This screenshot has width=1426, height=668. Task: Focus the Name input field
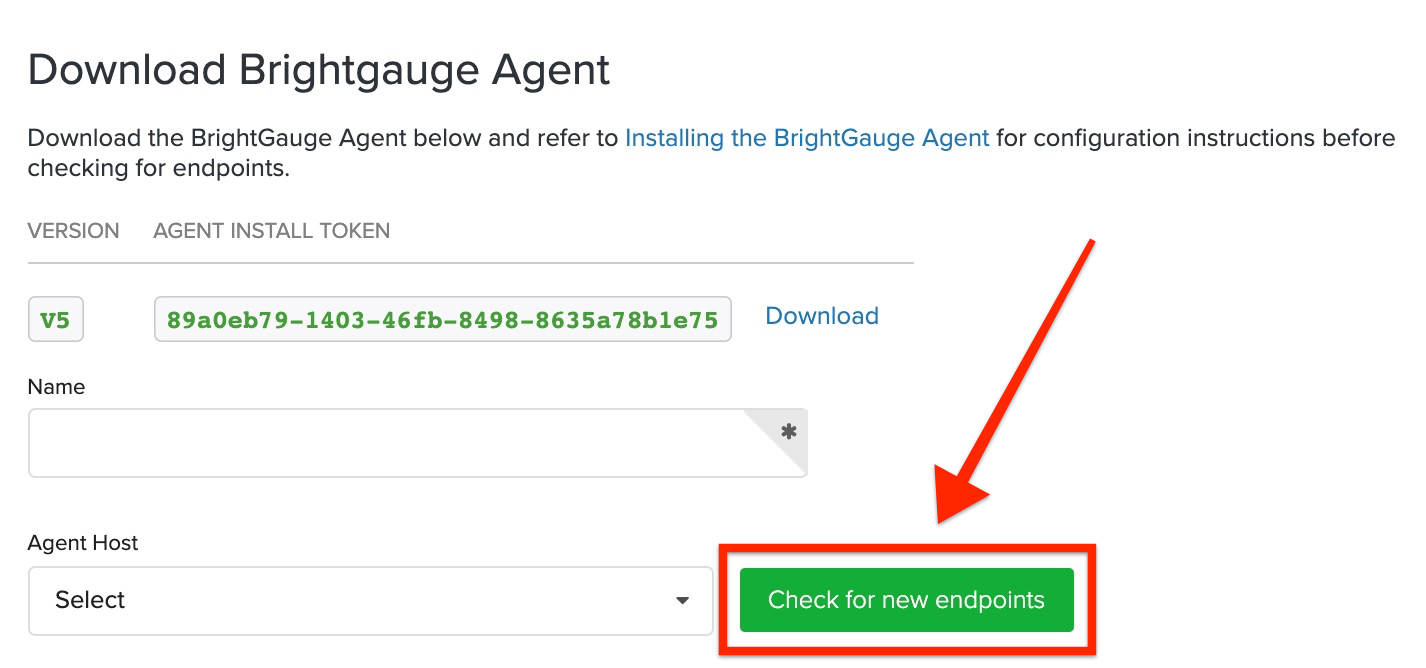click(x=417, y=442)
